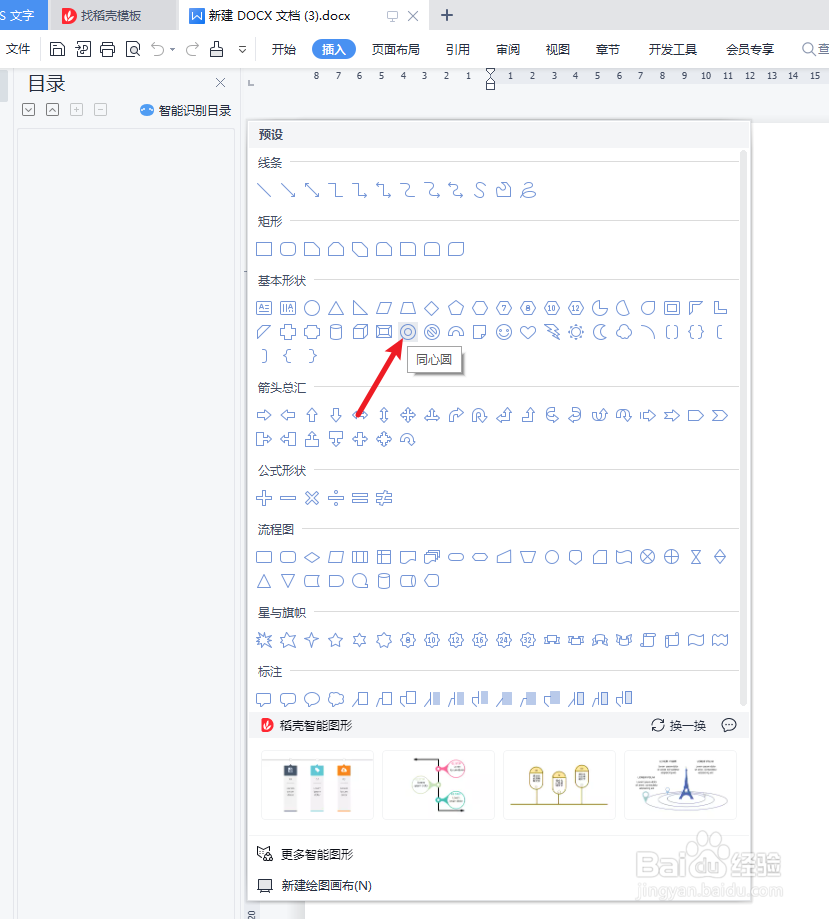
Task: Select the heart shape
Action: click(x=527, y=333)
